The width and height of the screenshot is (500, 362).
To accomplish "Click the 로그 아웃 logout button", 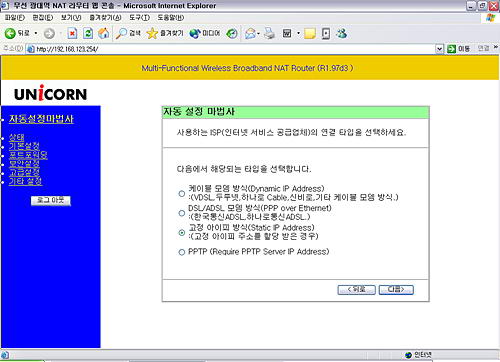I will pos(51,200).
